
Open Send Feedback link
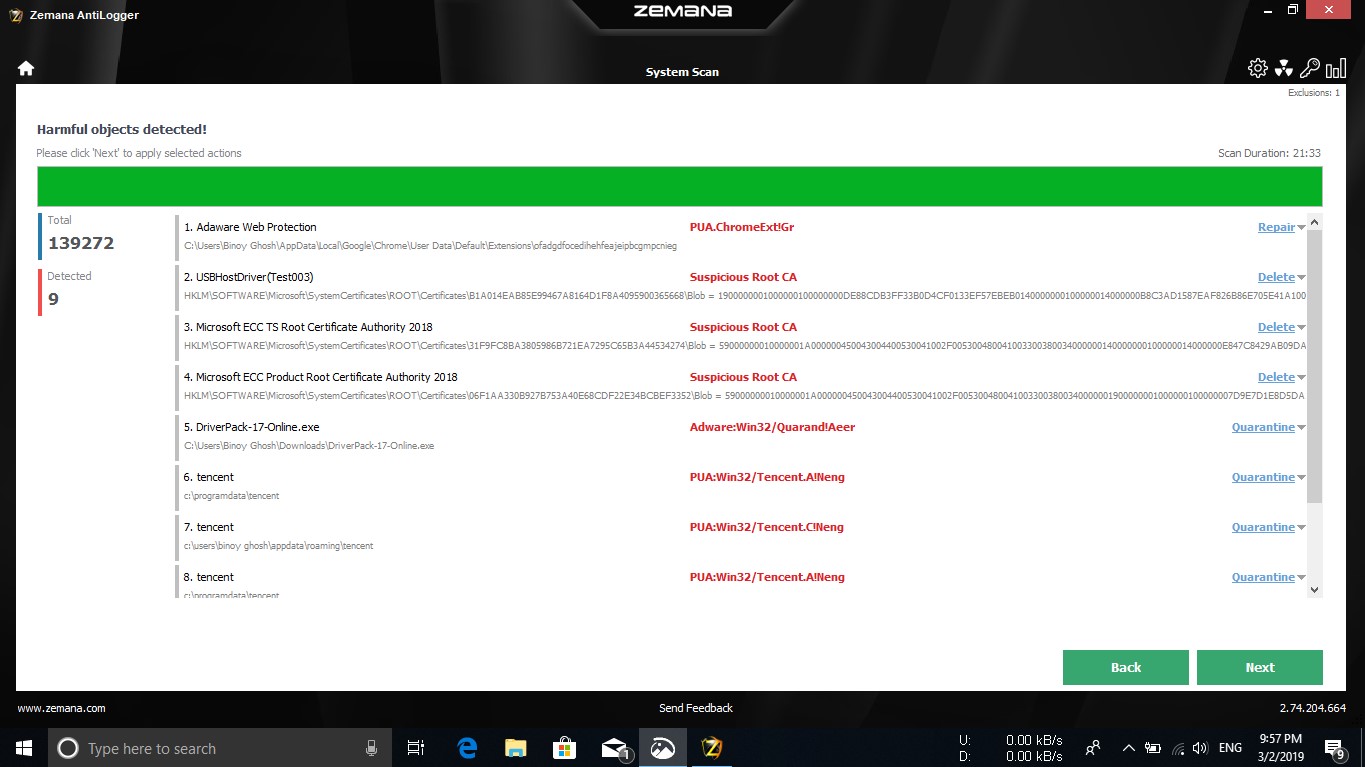696,708
